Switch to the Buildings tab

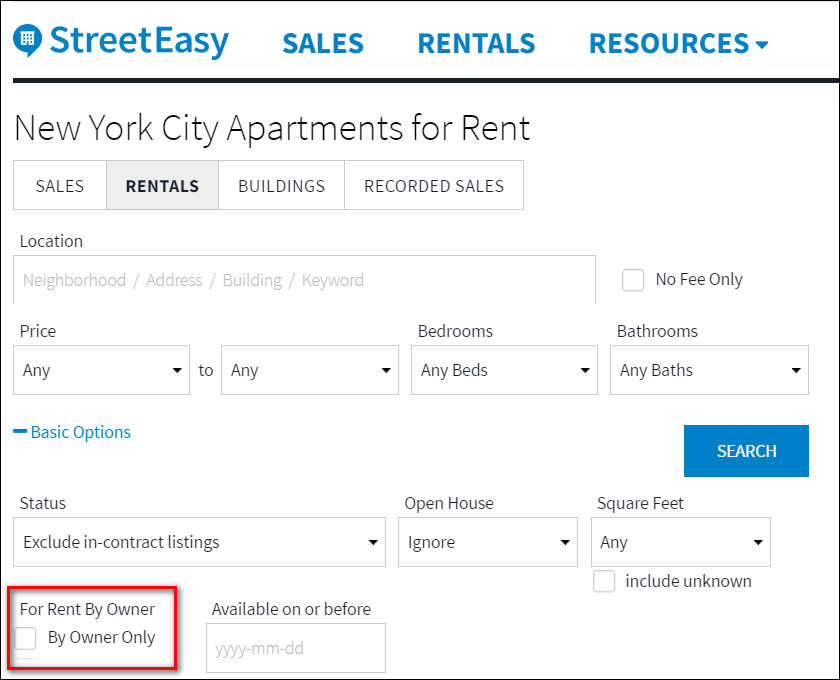(281, 185)
